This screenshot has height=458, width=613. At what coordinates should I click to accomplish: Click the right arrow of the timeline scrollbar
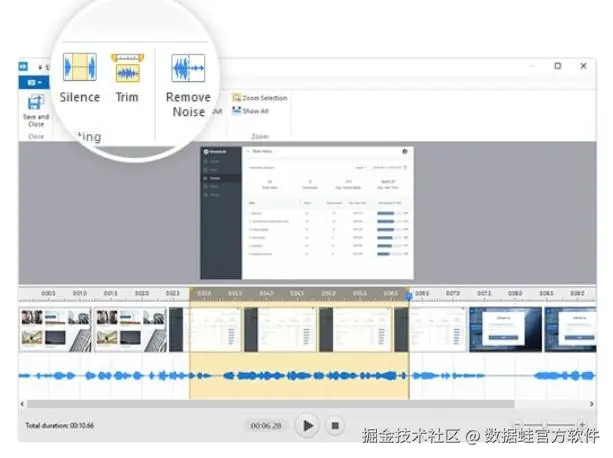click(x=592, y=404)
